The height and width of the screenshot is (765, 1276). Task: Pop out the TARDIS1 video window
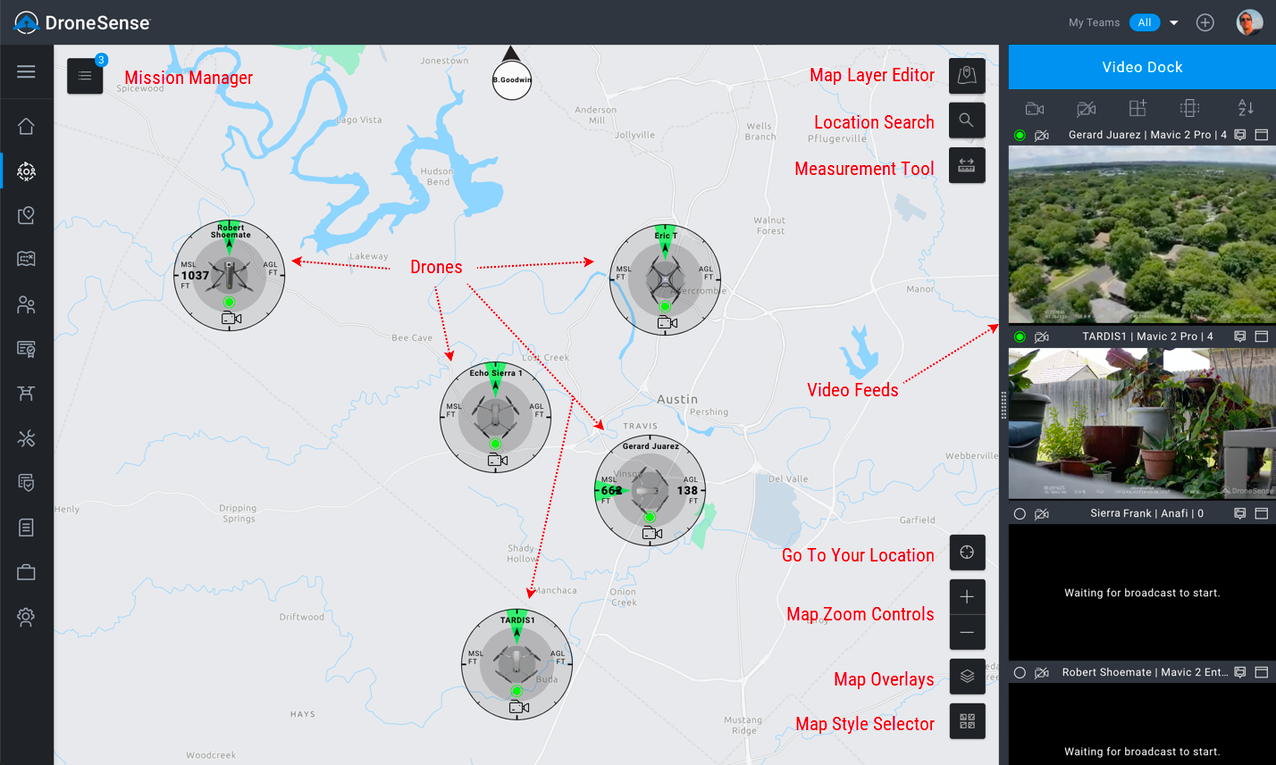(1261, 337)
